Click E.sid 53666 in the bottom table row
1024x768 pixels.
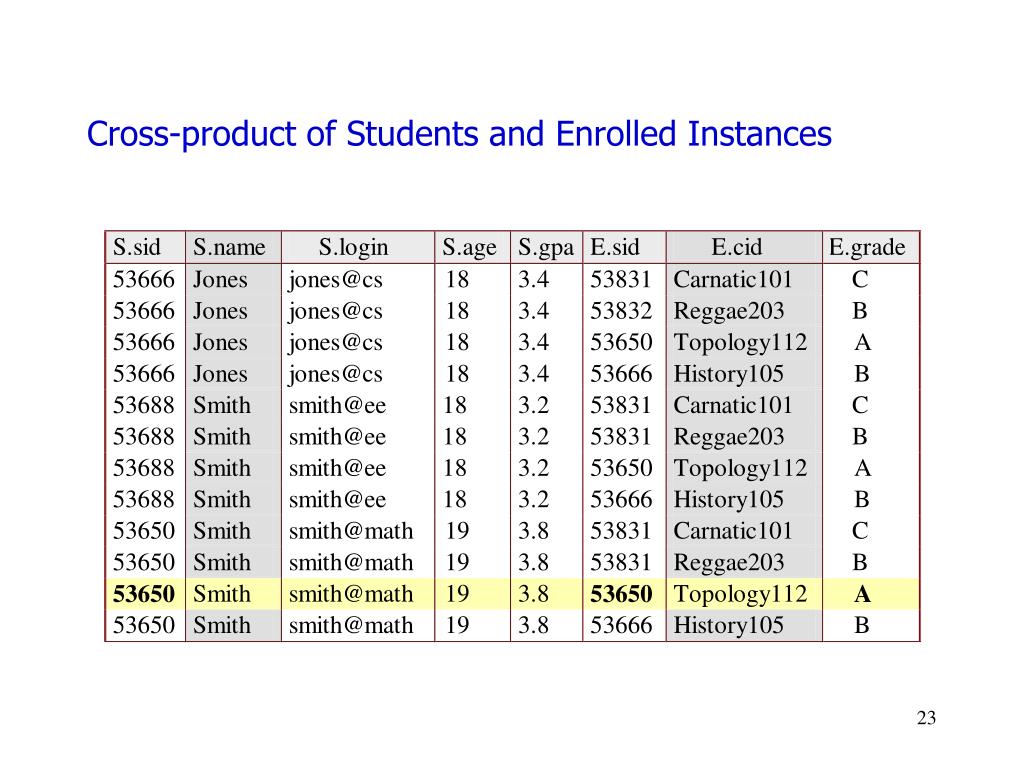click(x=621, y=625)
